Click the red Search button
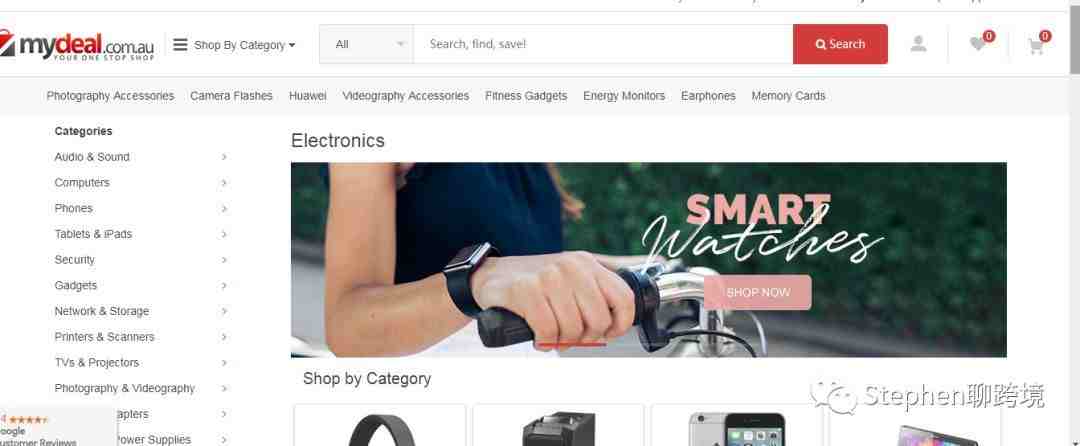1080x446 pixels. pyautogui.click(x=840, y=44)
